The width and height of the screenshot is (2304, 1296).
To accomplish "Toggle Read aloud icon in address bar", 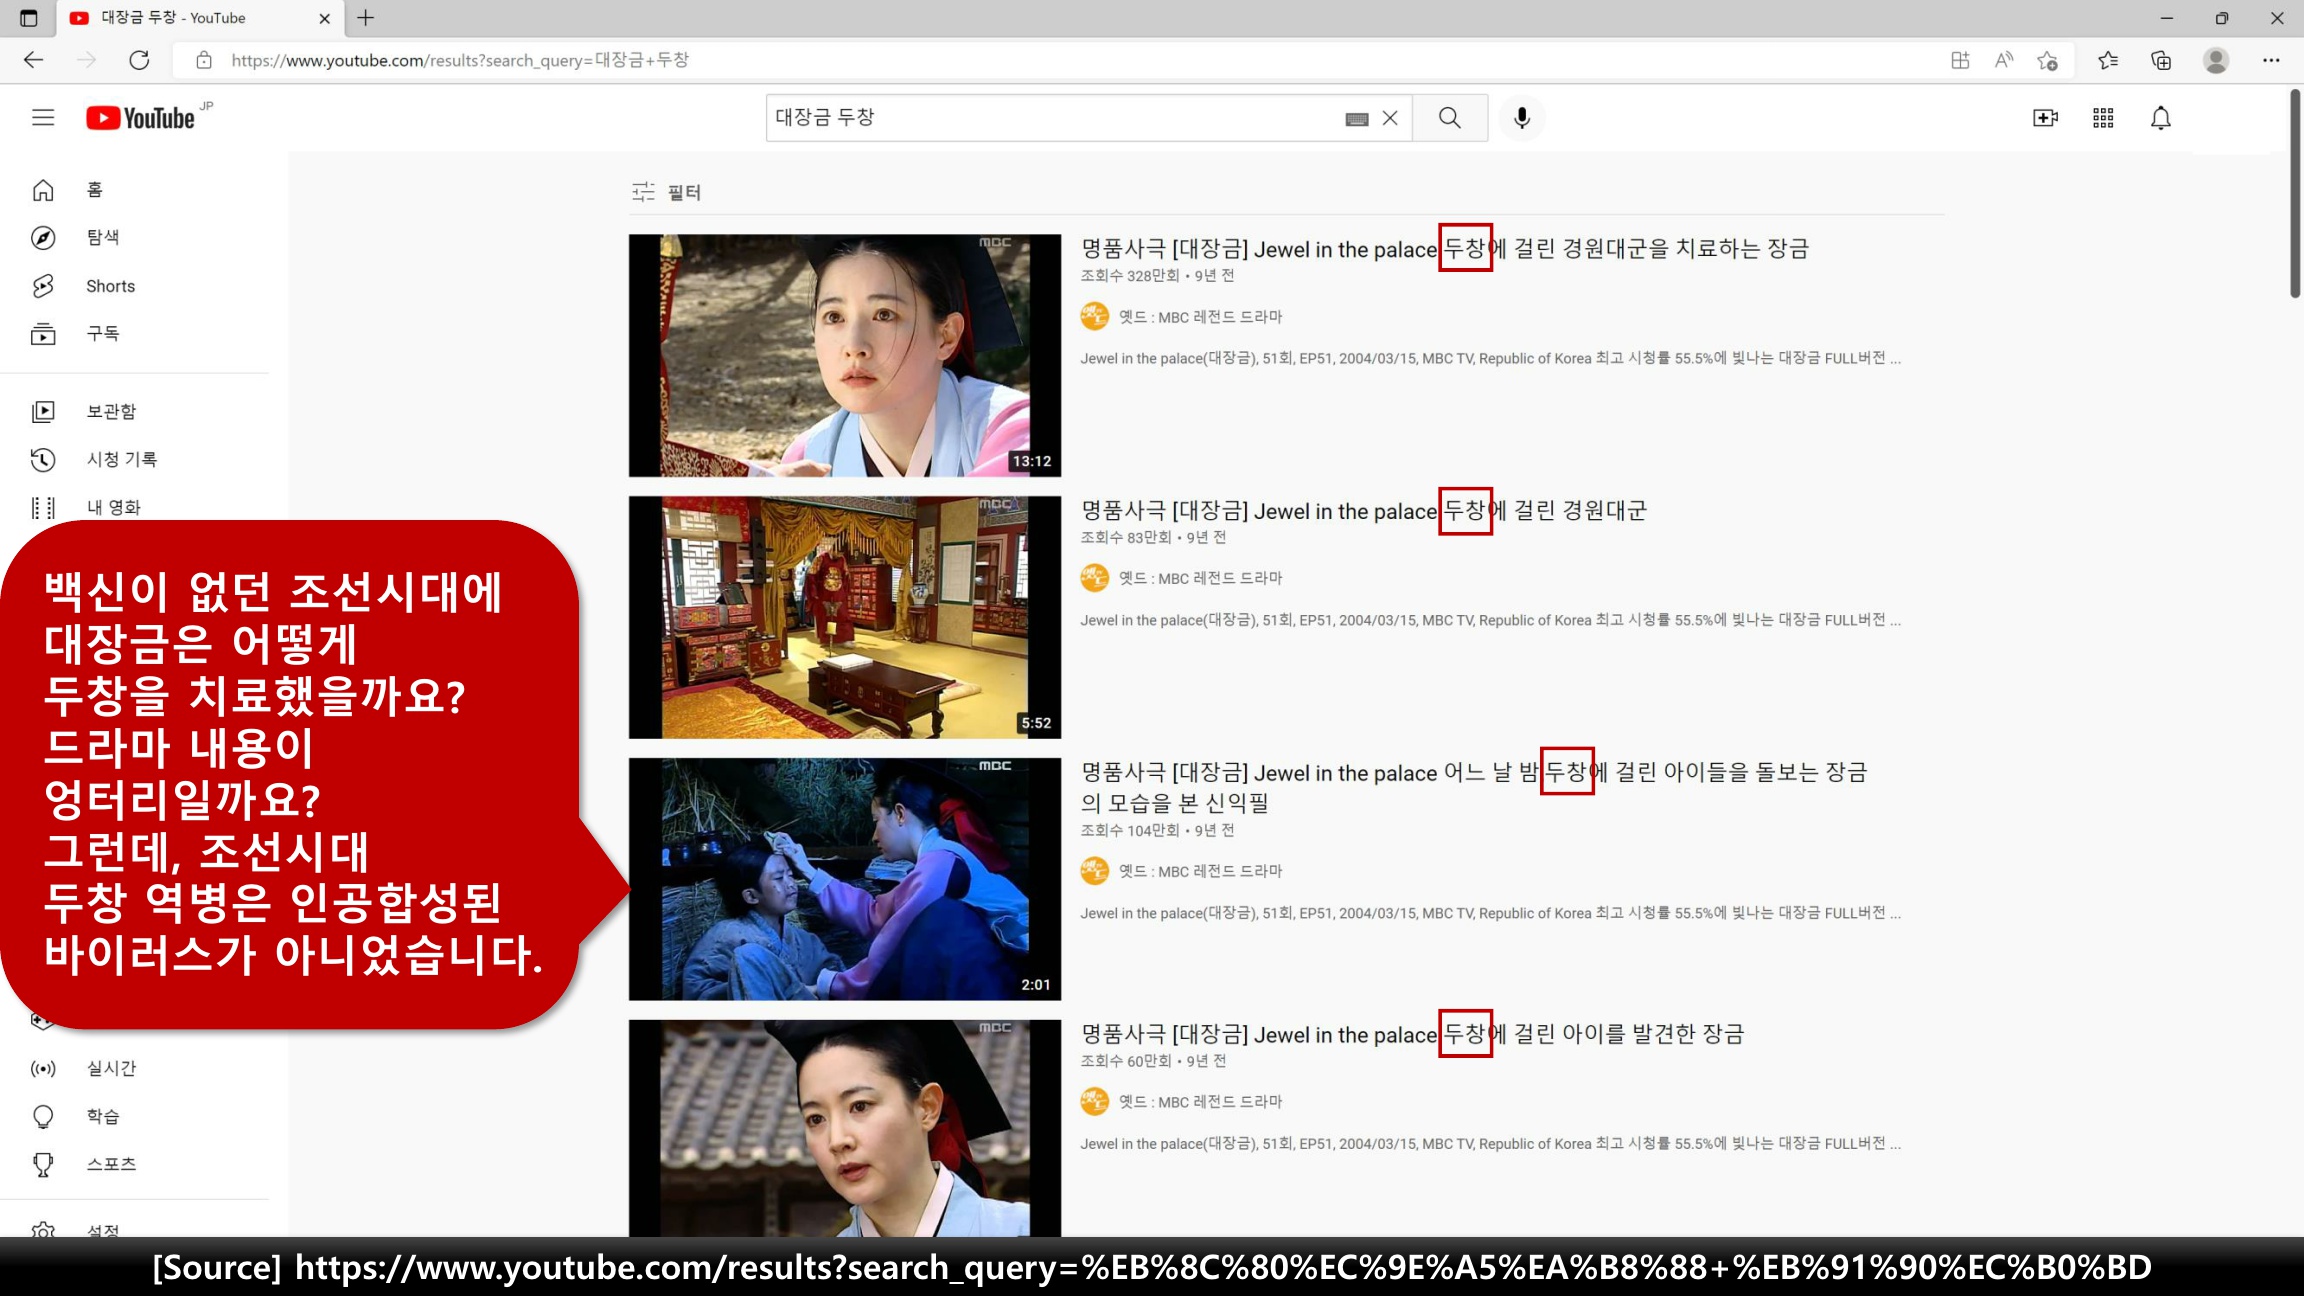I will pyautogui.click(x=2004, y=60).
